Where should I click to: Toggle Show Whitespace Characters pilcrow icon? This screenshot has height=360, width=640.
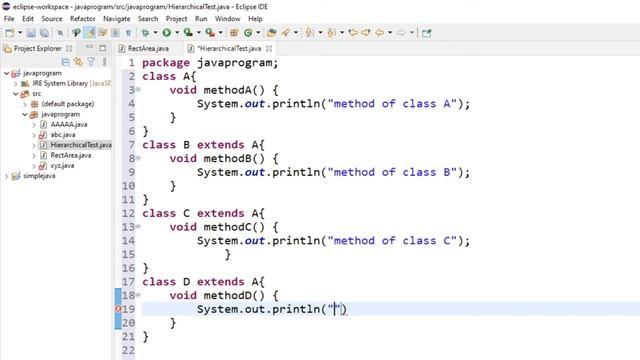(128, 33)
